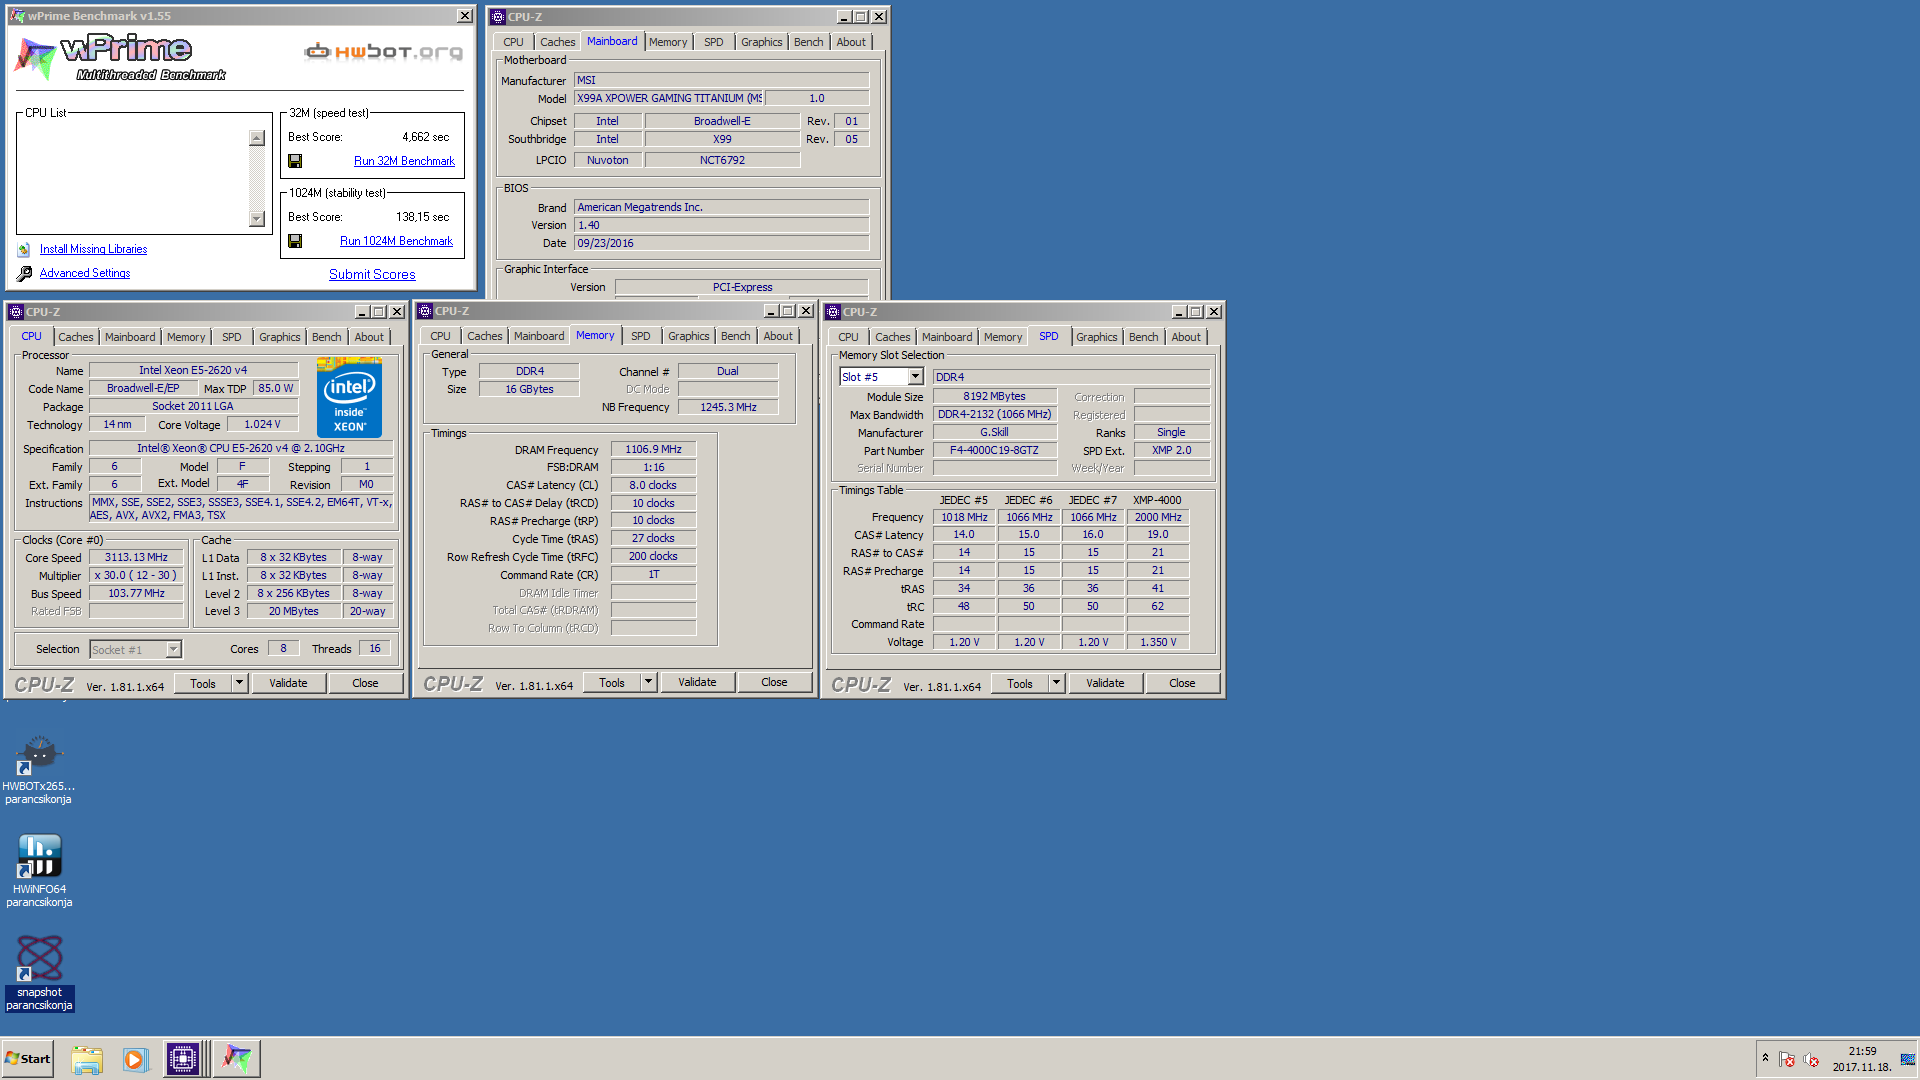Click the Submit Scores link
Image resolution: width=1920 pixels, height=1080 pixels.
[x=372, y=274]
